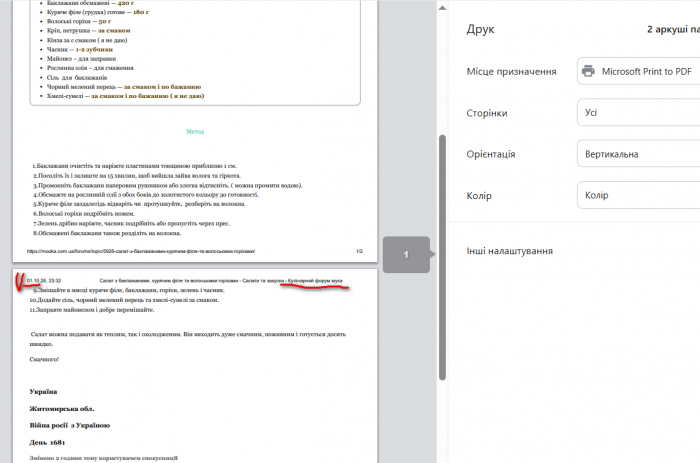Image resolution: width=700 pixels, height=463 pixels.
Task: Click the scrollbar up arrow of preview
Action: 442,8
